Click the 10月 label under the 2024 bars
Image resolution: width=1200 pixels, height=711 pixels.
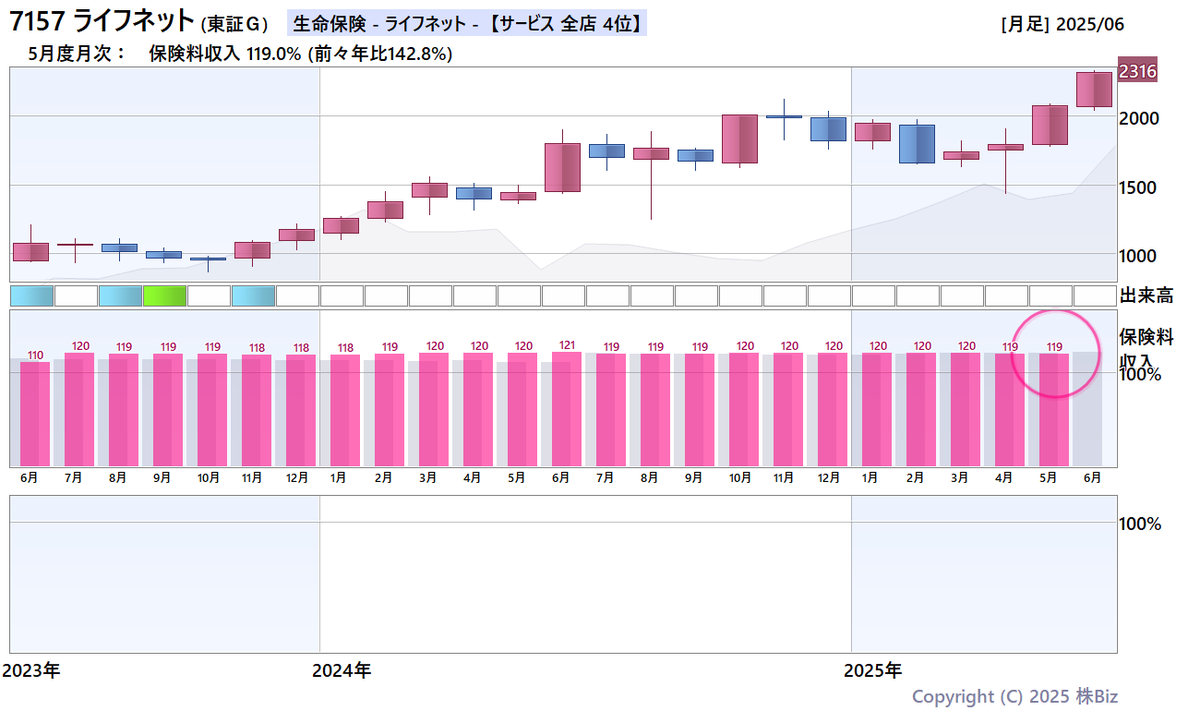coord(739,478)
